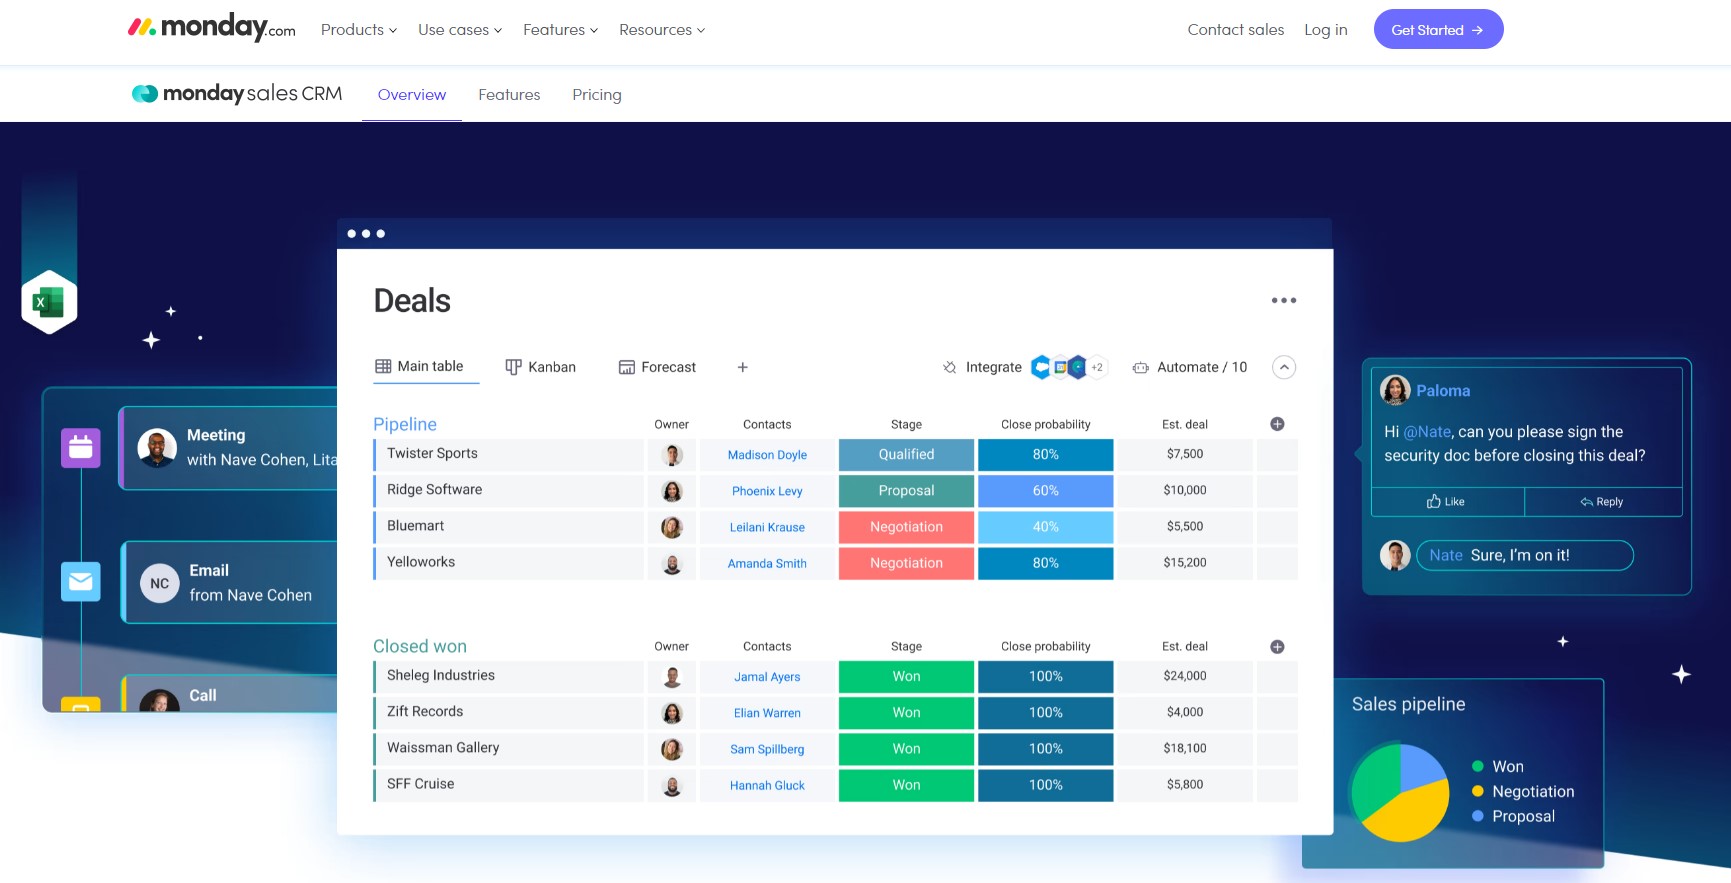Image resolution: width=1731 pixels, height=883 pixels.
Task: Click the Integrate plug icon
Action: [949, 367]
